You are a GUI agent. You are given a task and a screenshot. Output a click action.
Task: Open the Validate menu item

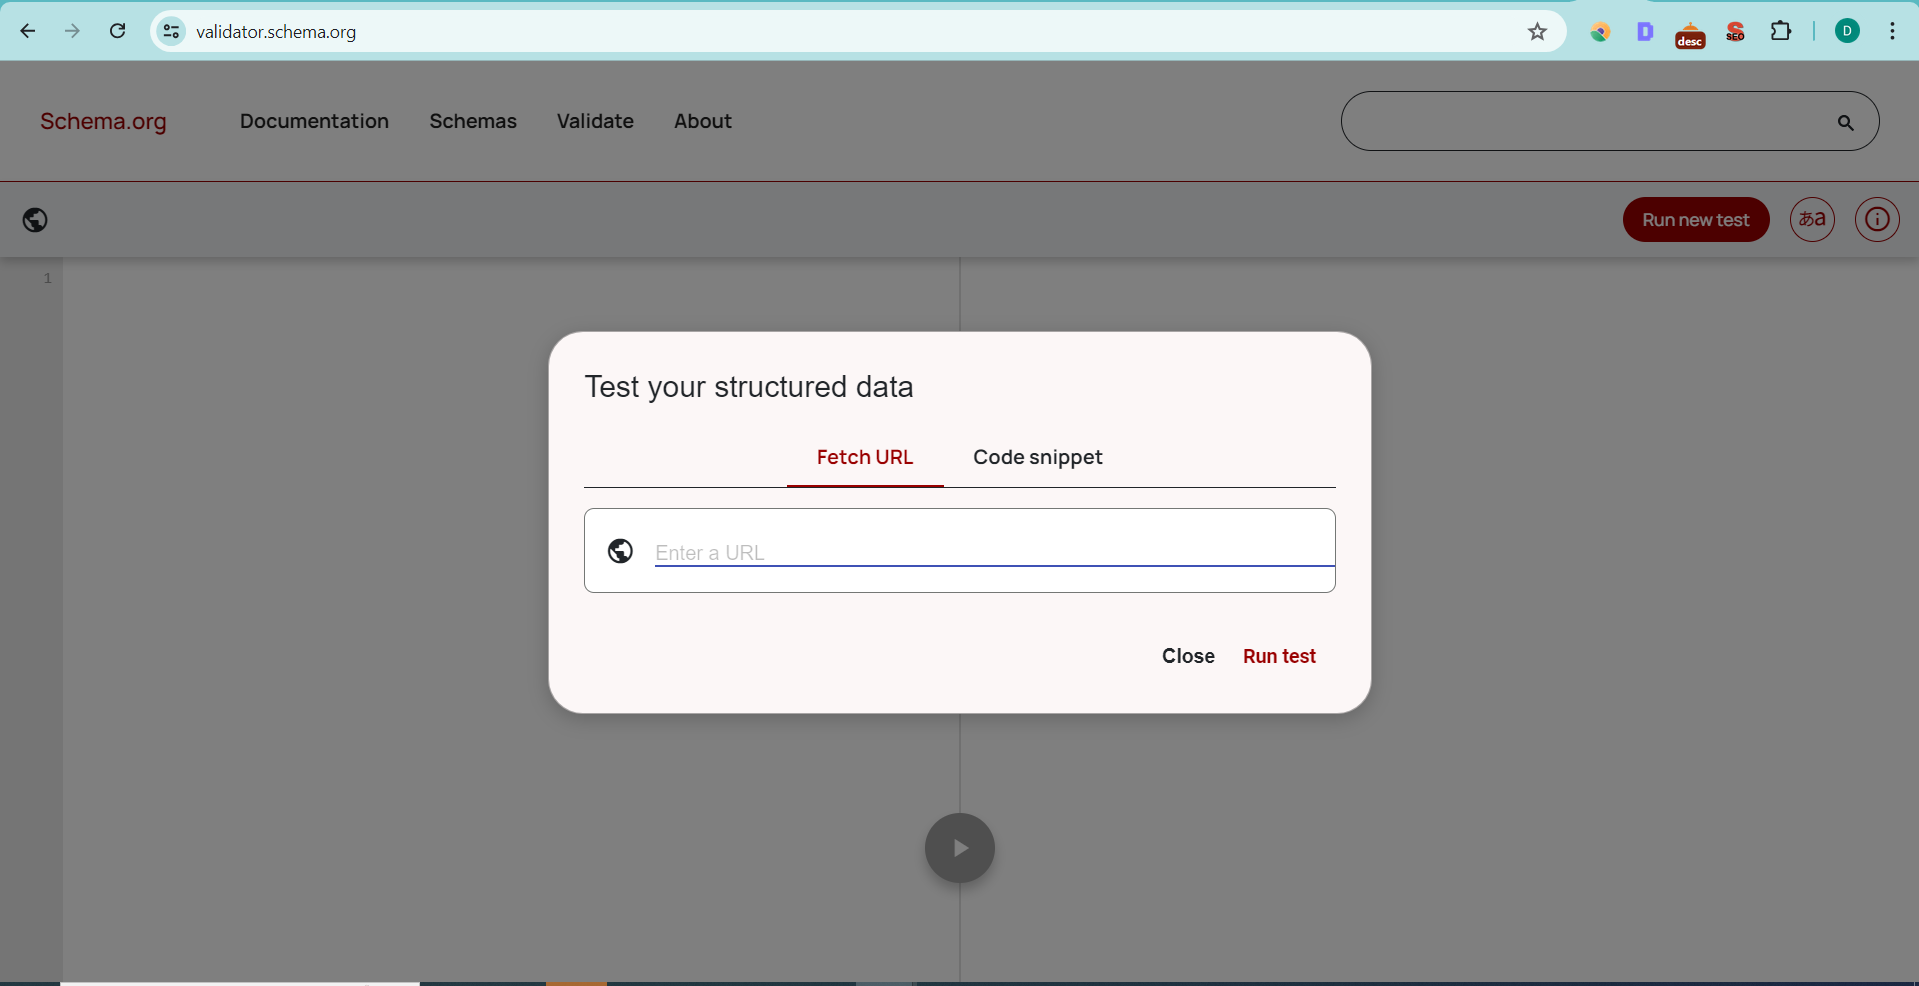[x=595, y=121]
